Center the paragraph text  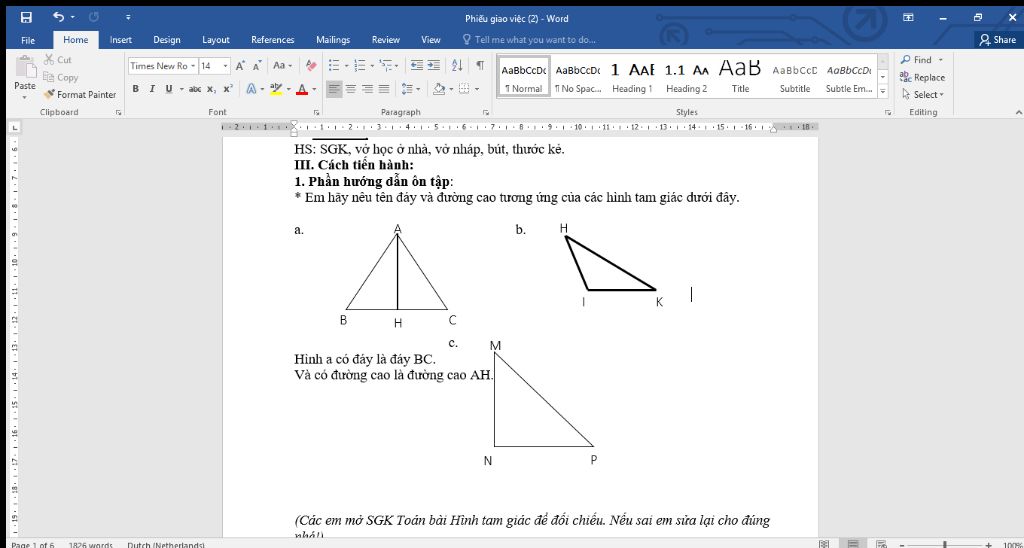[351, 89]
